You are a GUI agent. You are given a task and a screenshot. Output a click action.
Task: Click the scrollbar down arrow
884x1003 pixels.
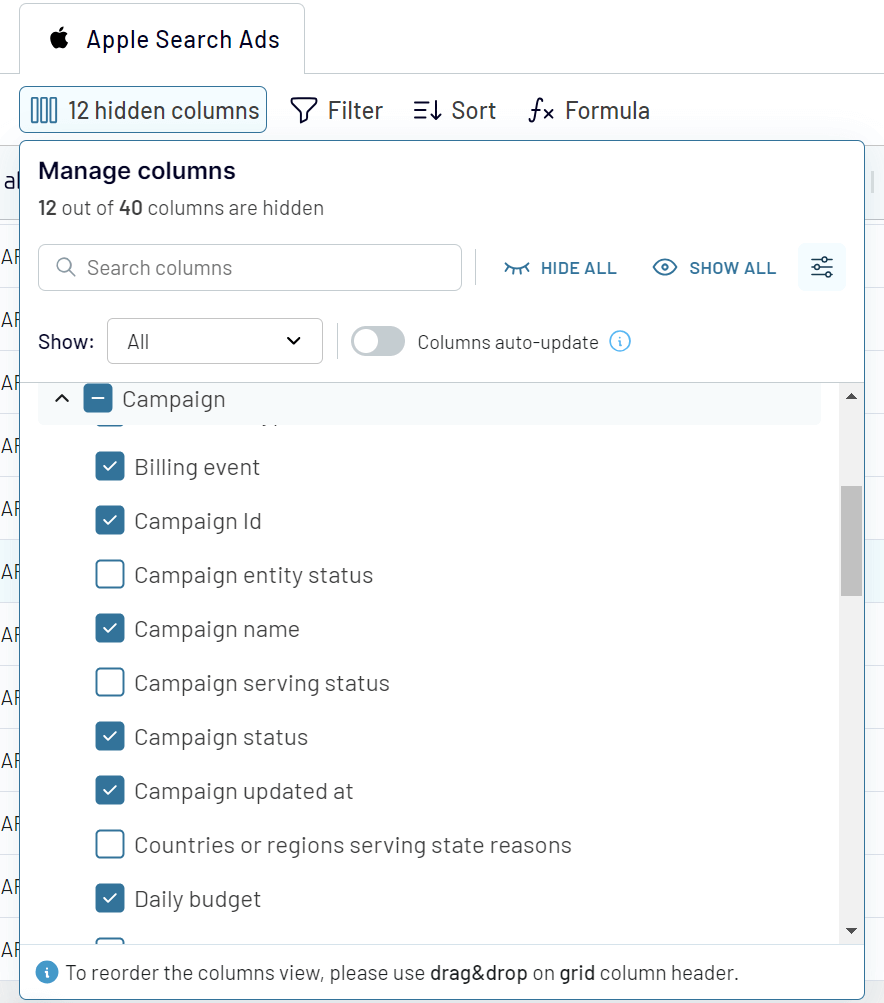851,931
